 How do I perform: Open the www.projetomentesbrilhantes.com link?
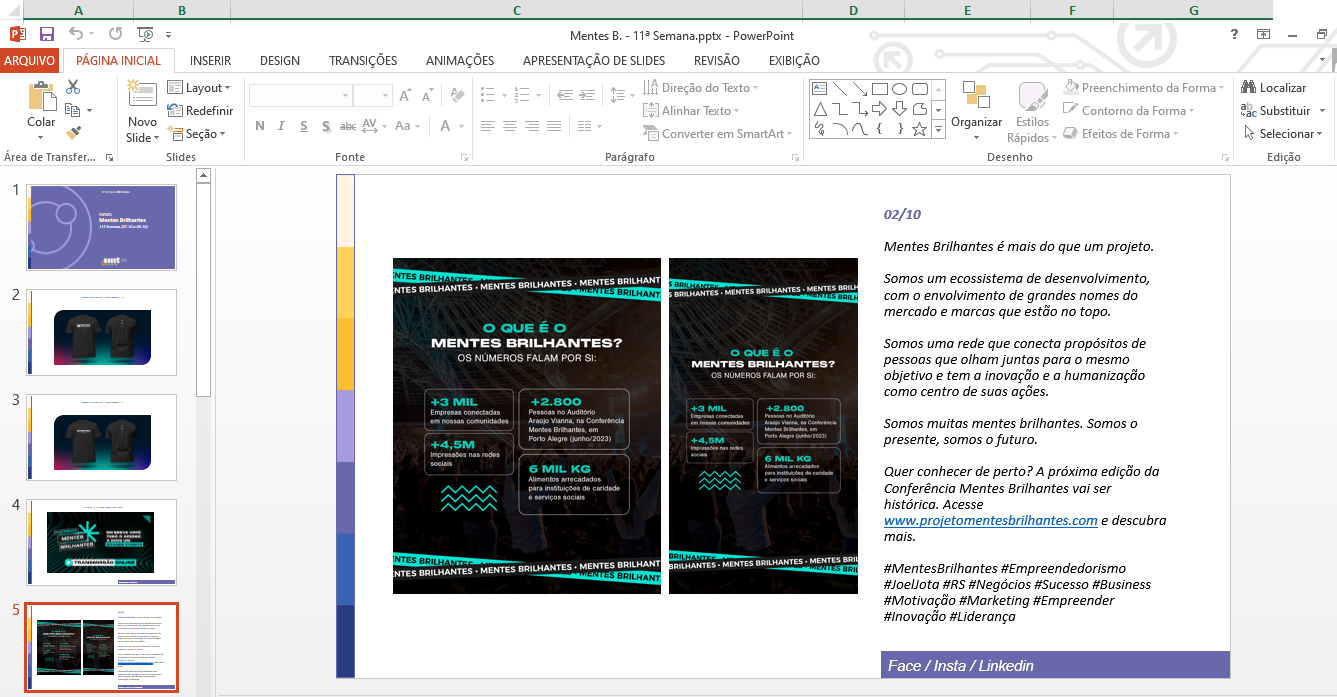990,520
